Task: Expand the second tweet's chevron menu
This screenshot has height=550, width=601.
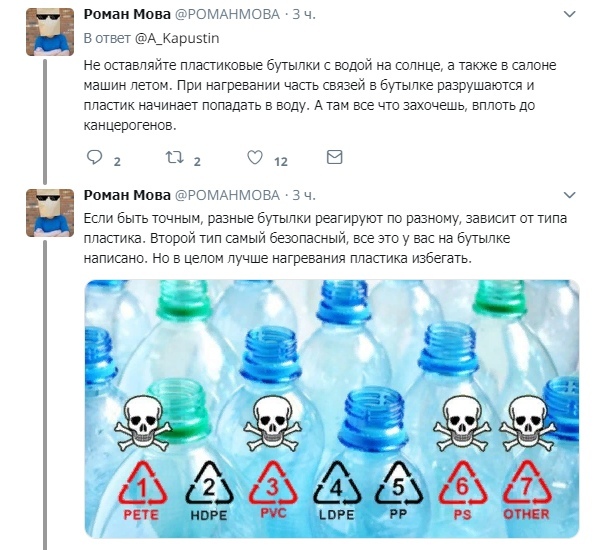Action: coord(570,195)
